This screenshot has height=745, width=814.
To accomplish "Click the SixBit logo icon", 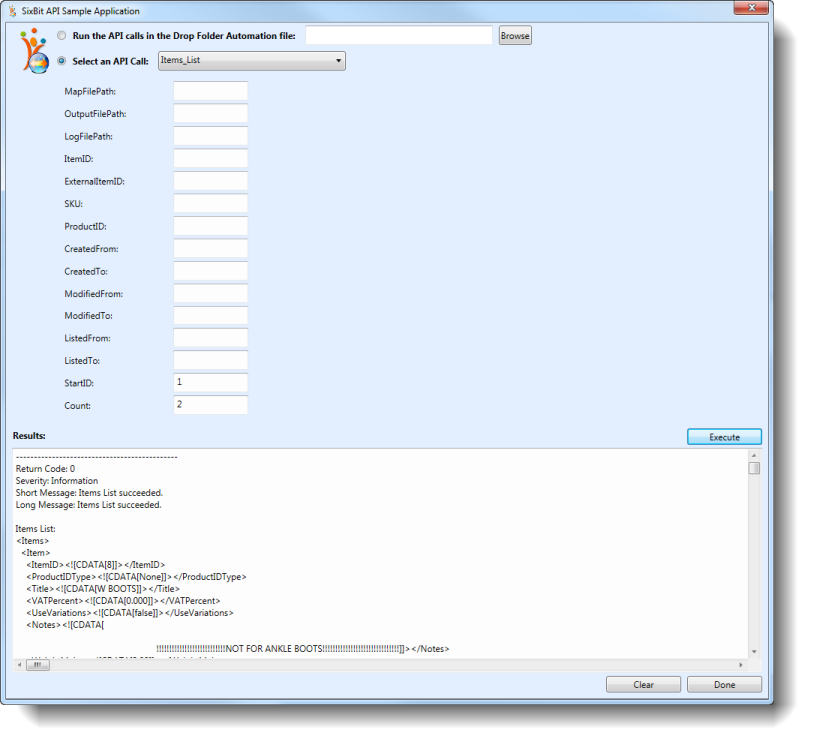I will tap(34, 50).
